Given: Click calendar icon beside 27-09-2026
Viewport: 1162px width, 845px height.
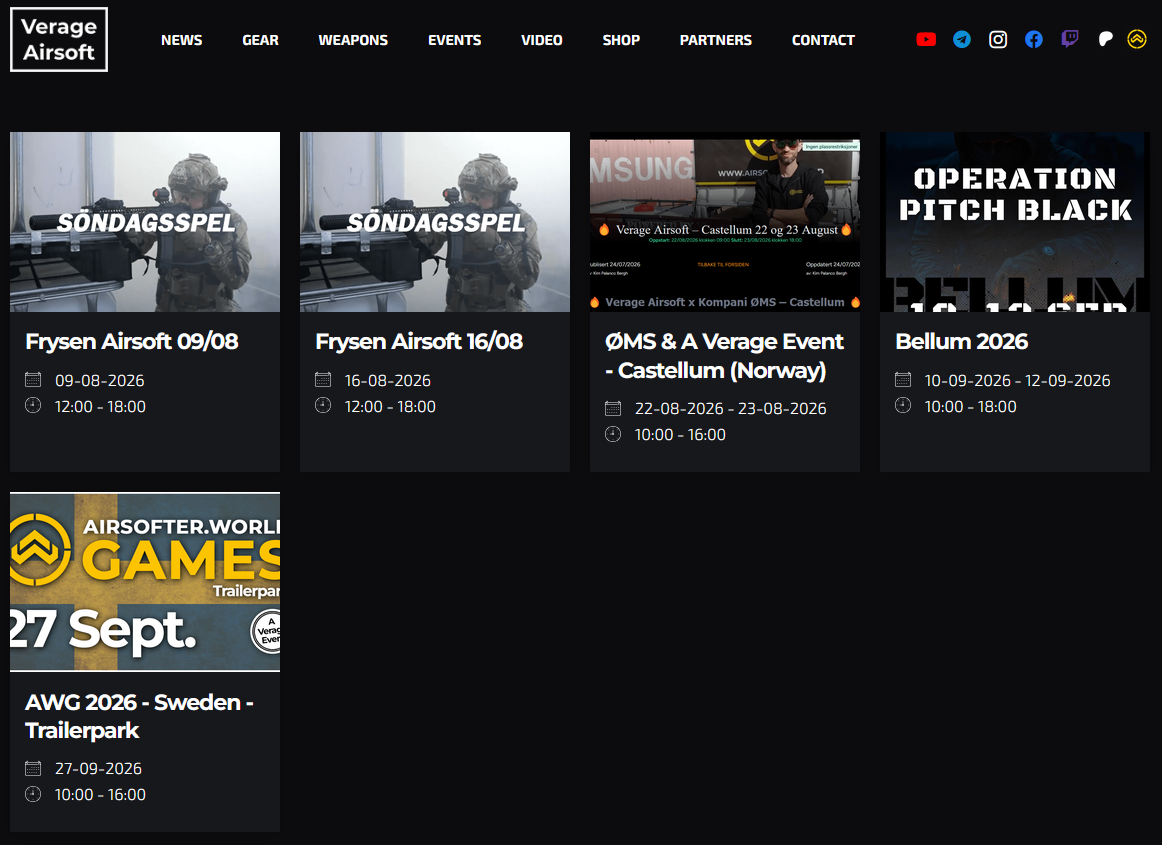Looking at the screenshot, I should click(x=33, y=768).
